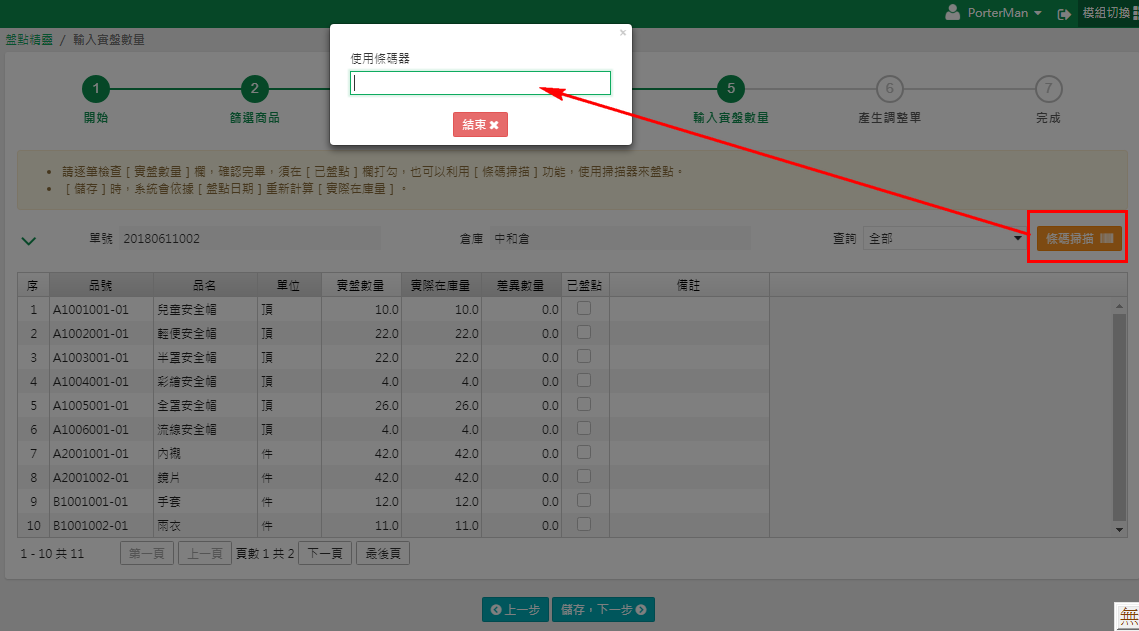Click the 品名 column header
Screen dimensions: 1139x631
[x=205, y=285]
